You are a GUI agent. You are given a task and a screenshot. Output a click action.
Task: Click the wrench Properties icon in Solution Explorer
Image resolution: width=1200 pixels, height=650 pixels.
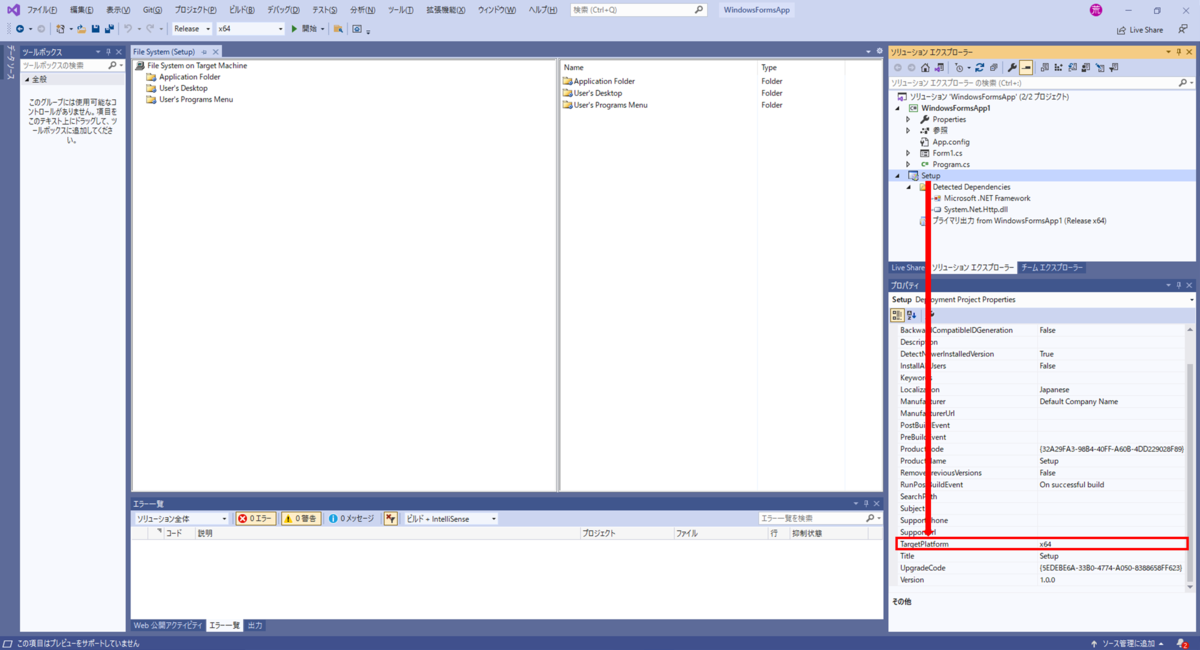(x=1012, y=68)
